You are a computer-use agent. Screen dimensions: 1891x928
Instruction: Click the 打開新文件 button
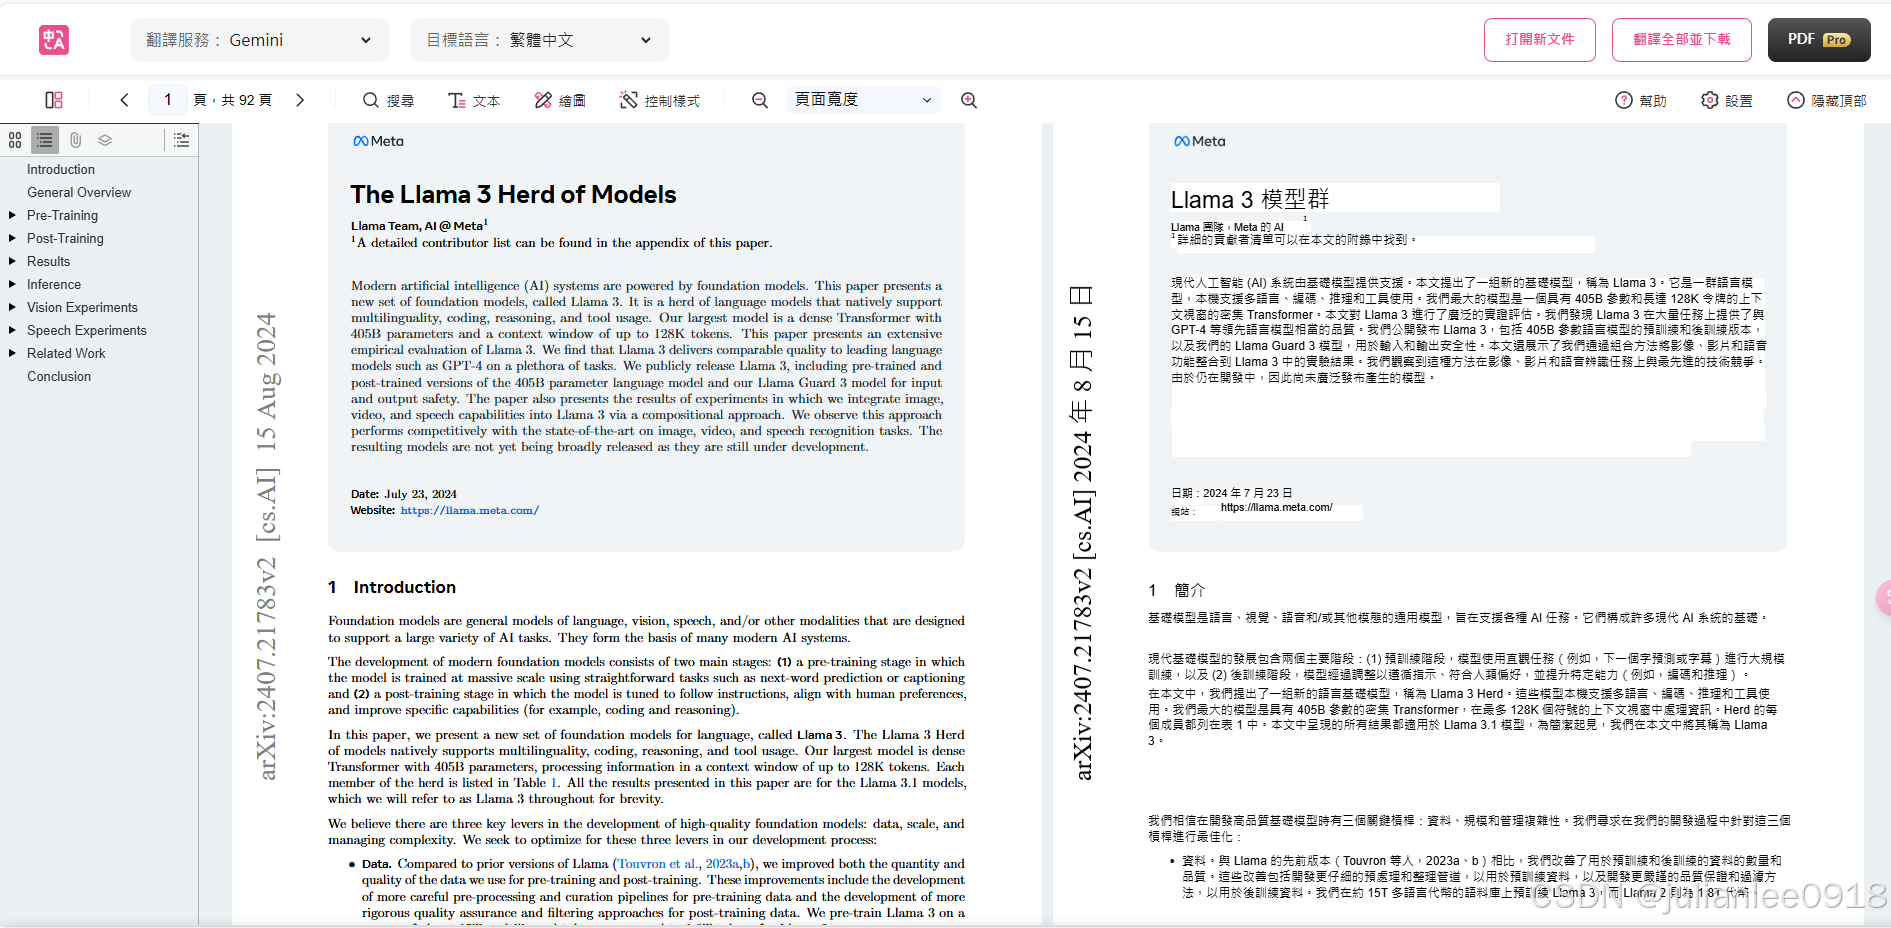coord(1540,40)
